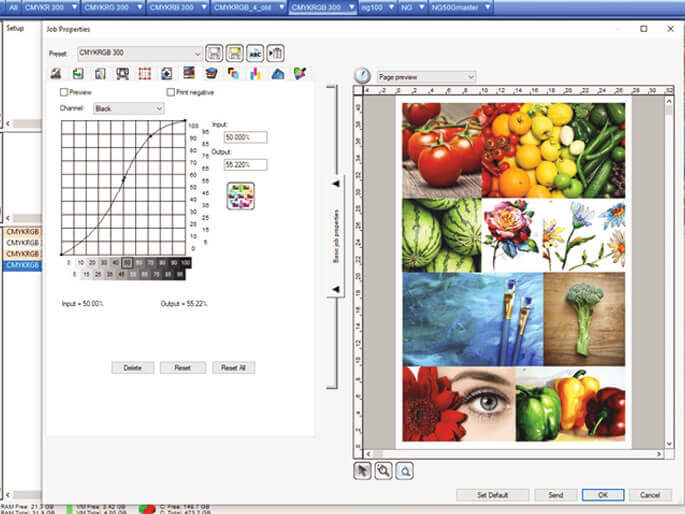The image size is (685, 514).
Task: Click the ABC rename preset icon
Action: coord(255,53)
